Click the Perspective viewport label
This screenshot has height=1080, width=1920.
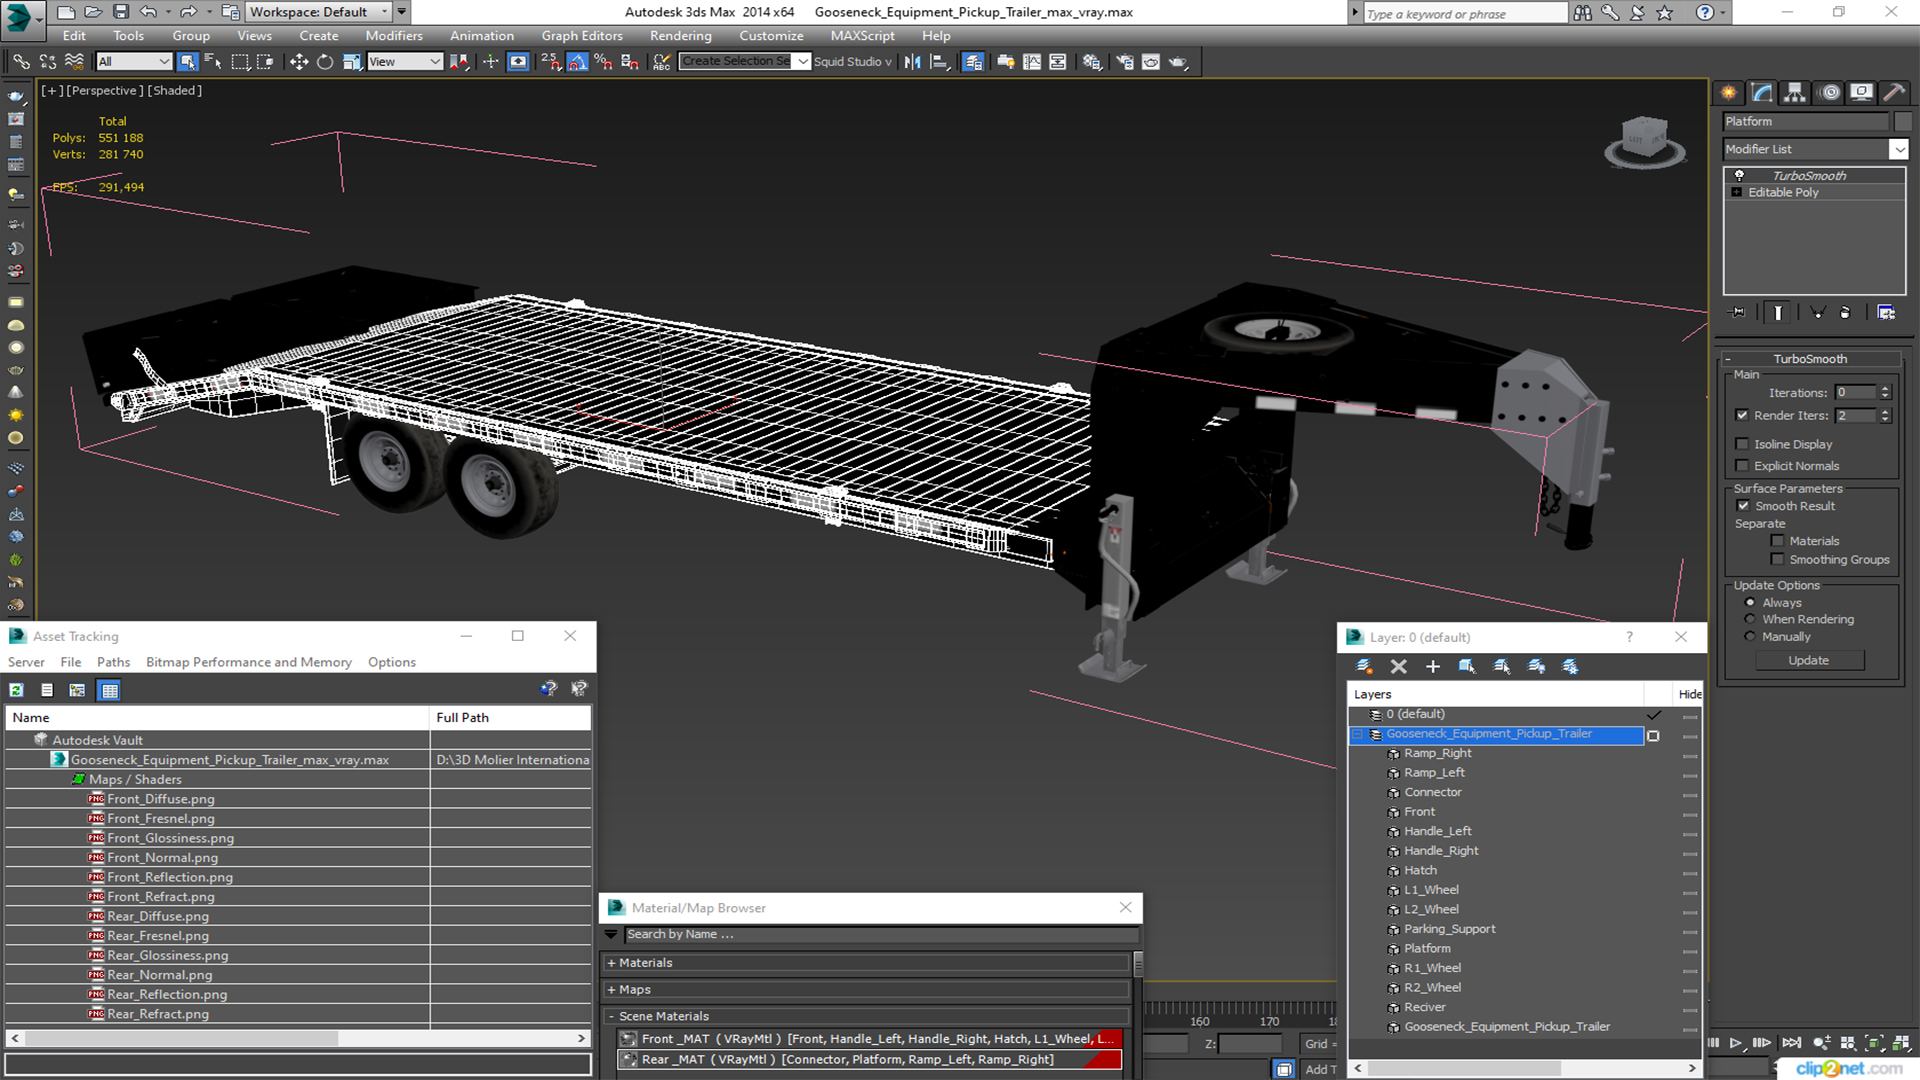(103, 90)
